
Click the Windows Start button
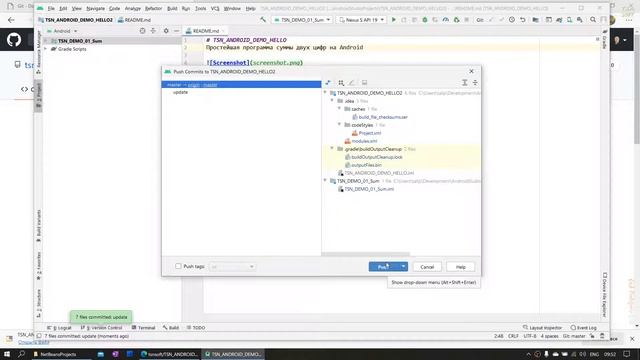pyautogui.click(x=7, y=354)
